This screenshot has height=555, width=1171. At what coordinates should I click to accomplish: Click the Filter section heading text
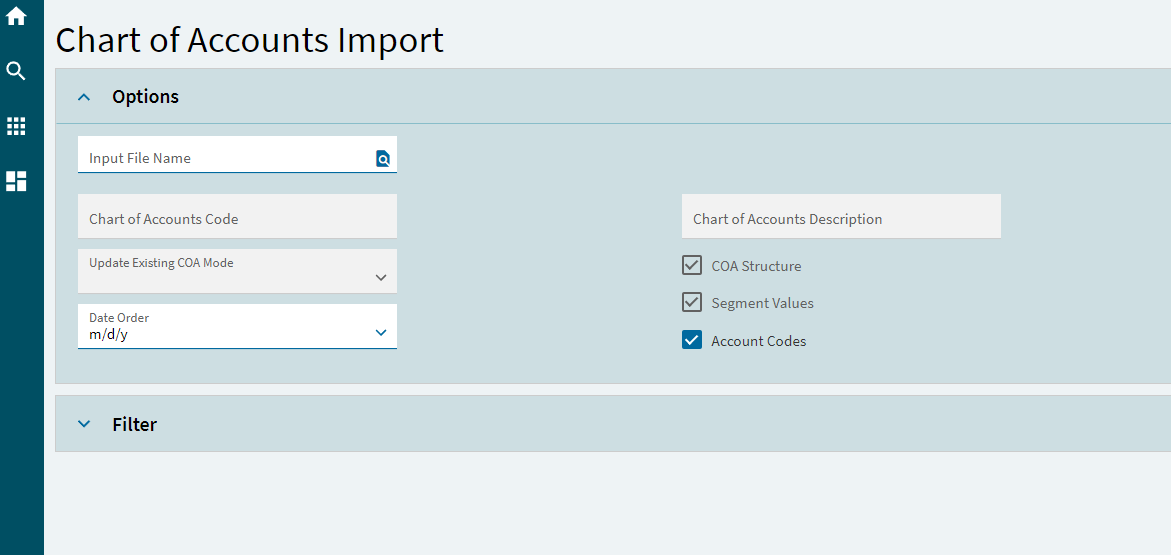pyautogui.click(x=134, y=424)
